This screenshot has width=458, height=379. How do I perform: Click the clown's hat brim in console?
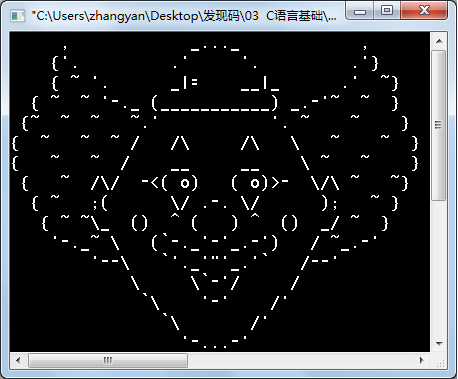point(214,103)
